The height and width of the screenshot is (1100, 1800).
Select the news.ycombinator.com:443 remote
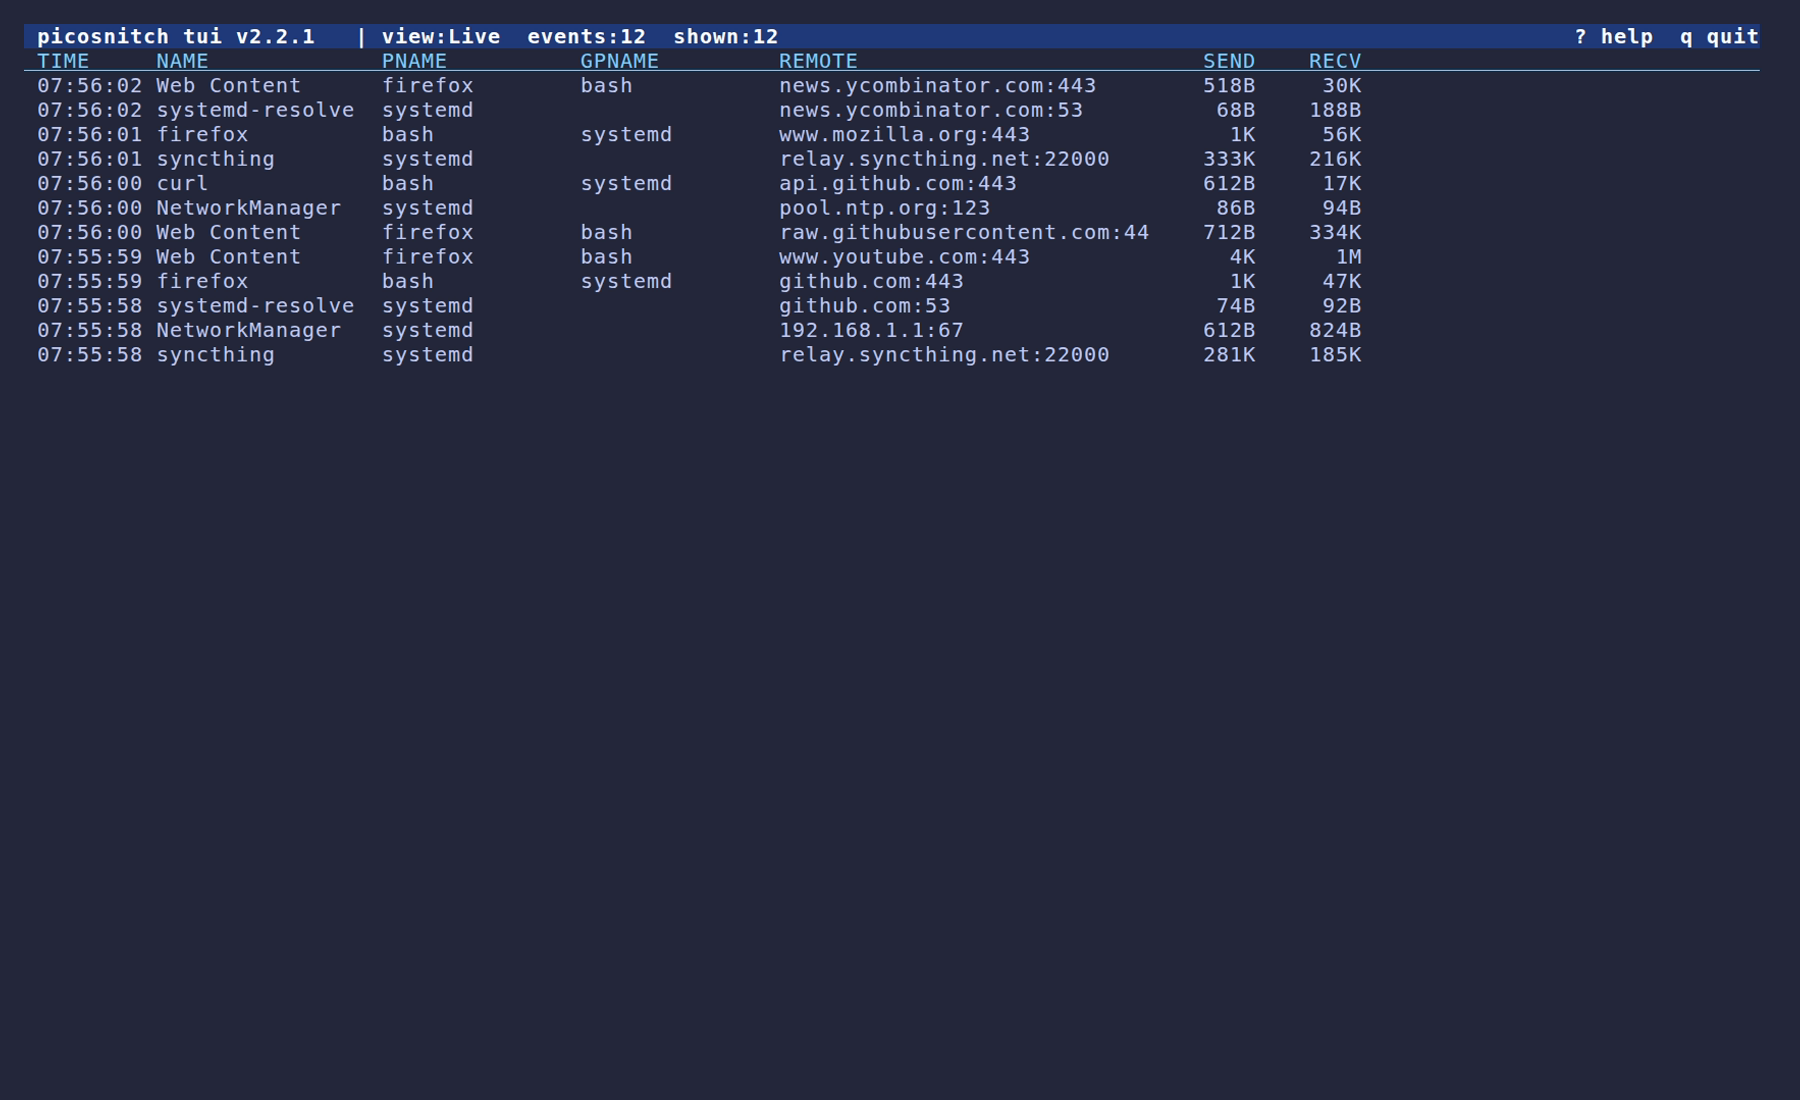coord(938,86)
